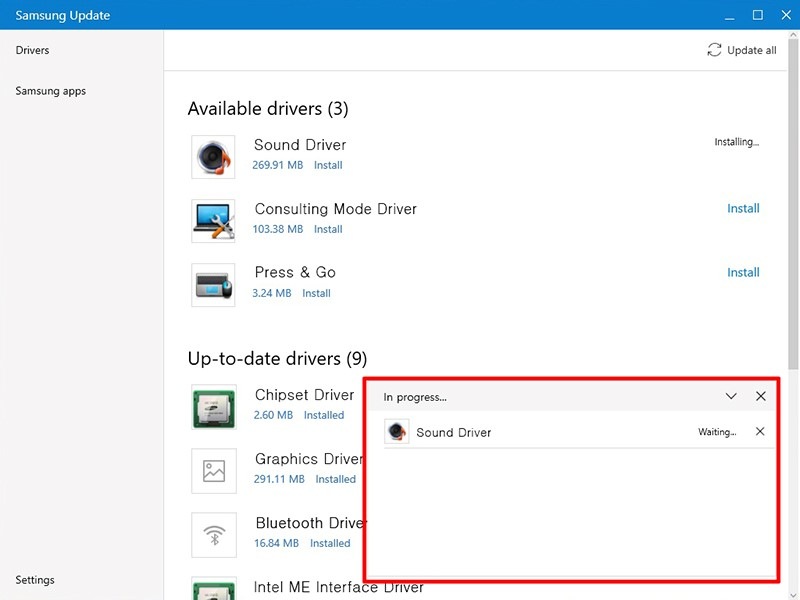Select the Bluetooth Driver title

[x=310, y=523]
